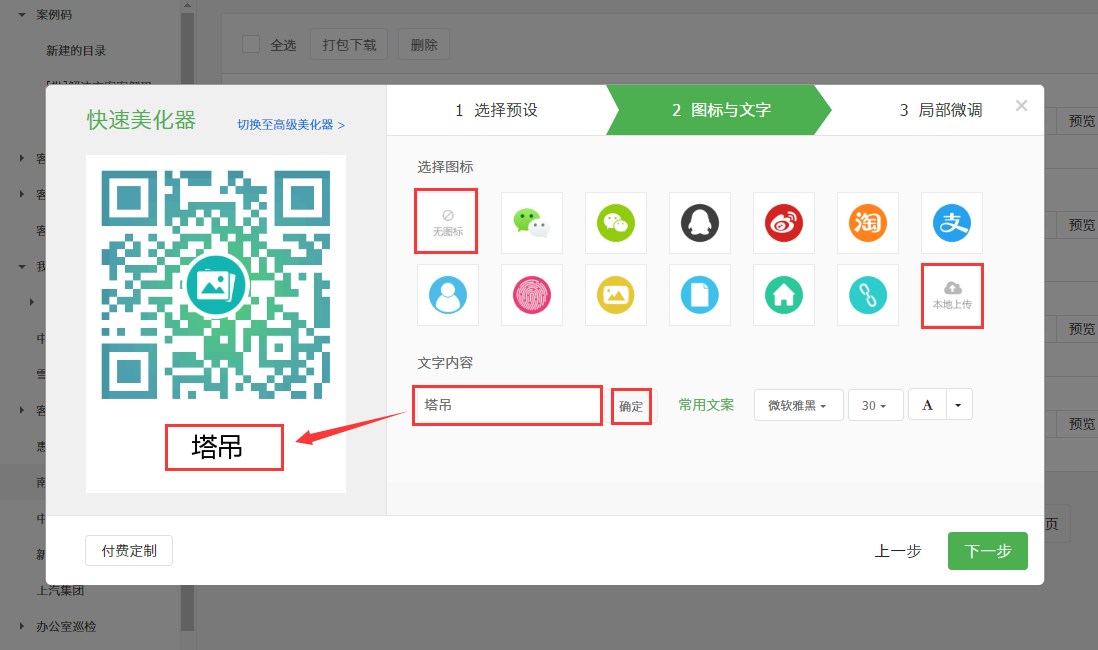
Task: Toggle the 全选 select-all checkbox
Action: (x=251, y=44)
